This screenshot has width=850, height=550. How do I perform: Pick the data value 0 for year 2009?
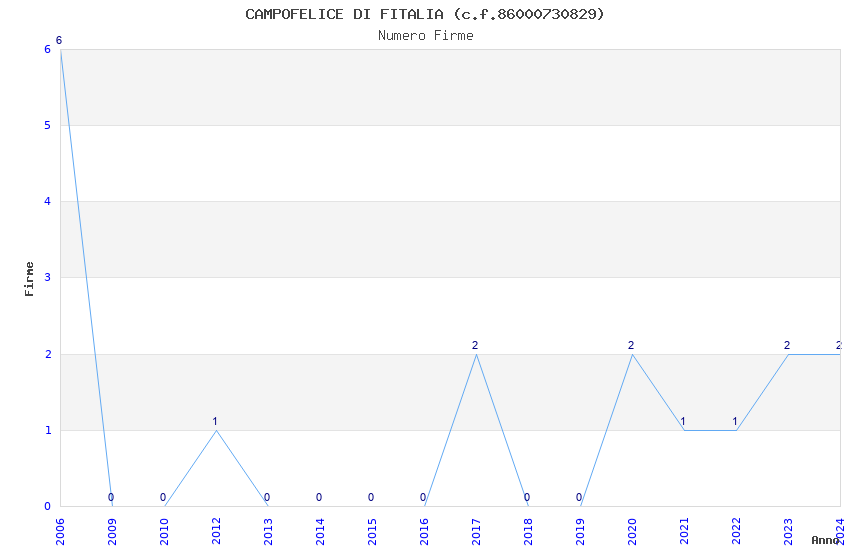click(111, 497)
